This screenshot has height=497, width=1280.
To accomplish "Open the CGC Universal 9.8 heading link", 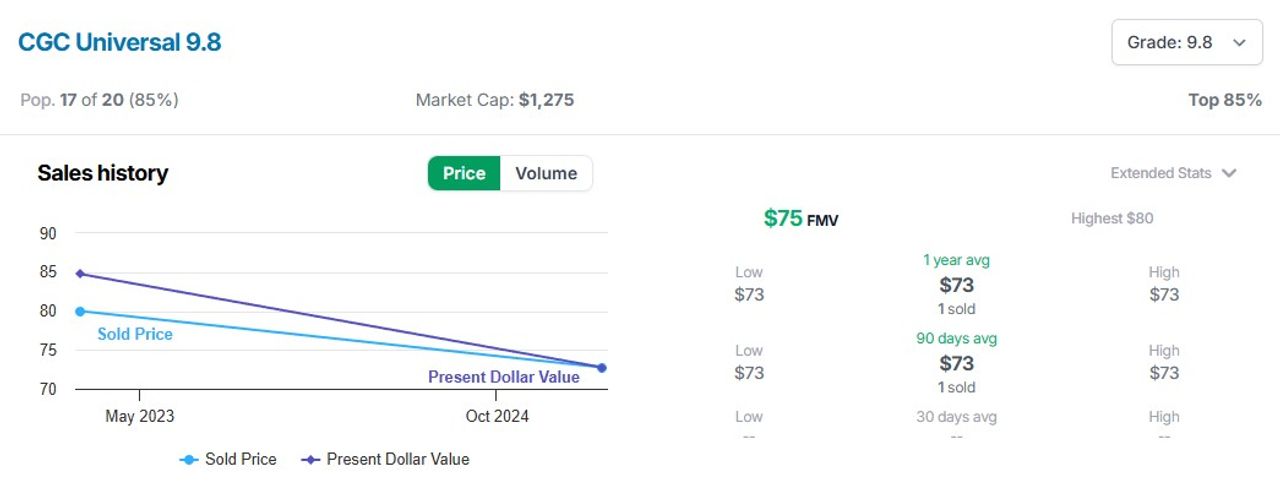I will click(120, 42).
